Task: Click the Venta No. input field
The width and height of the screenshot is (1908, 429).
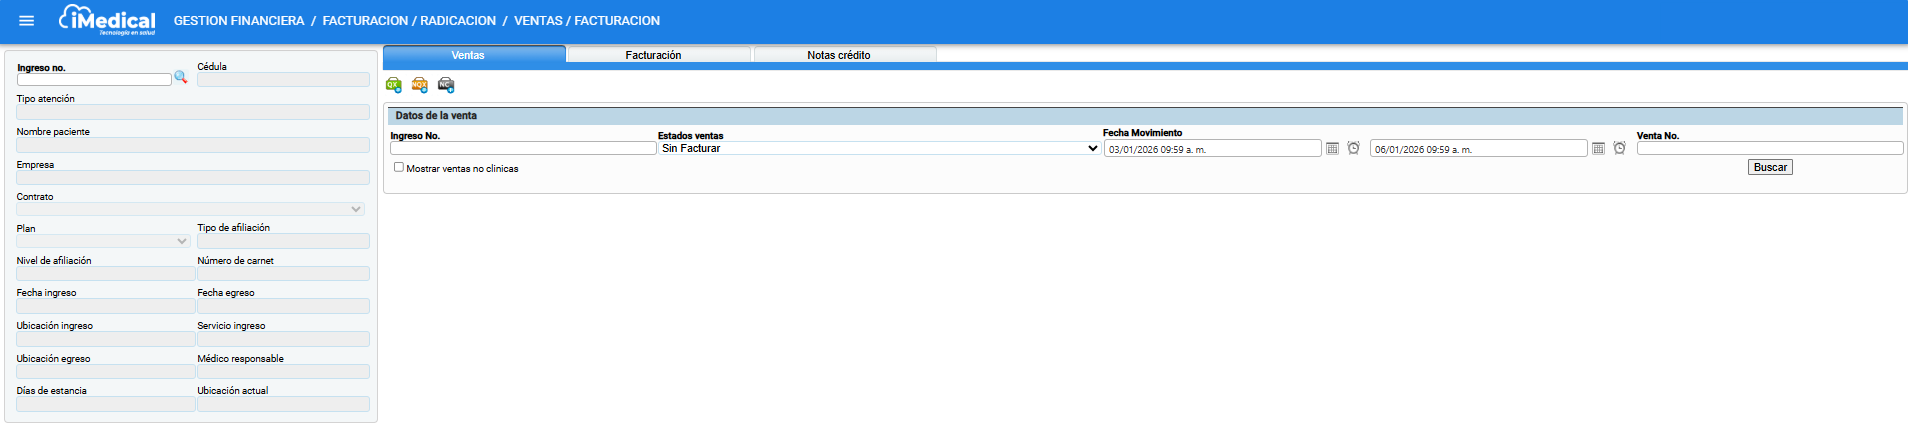Action: (1769, 148)
